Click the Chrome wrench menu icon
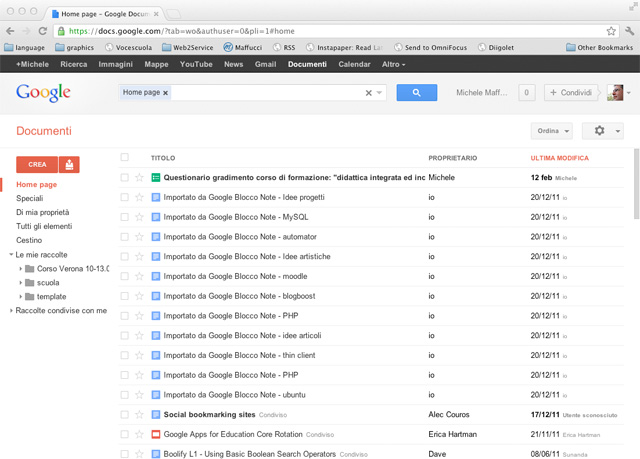 coord(627,31)
